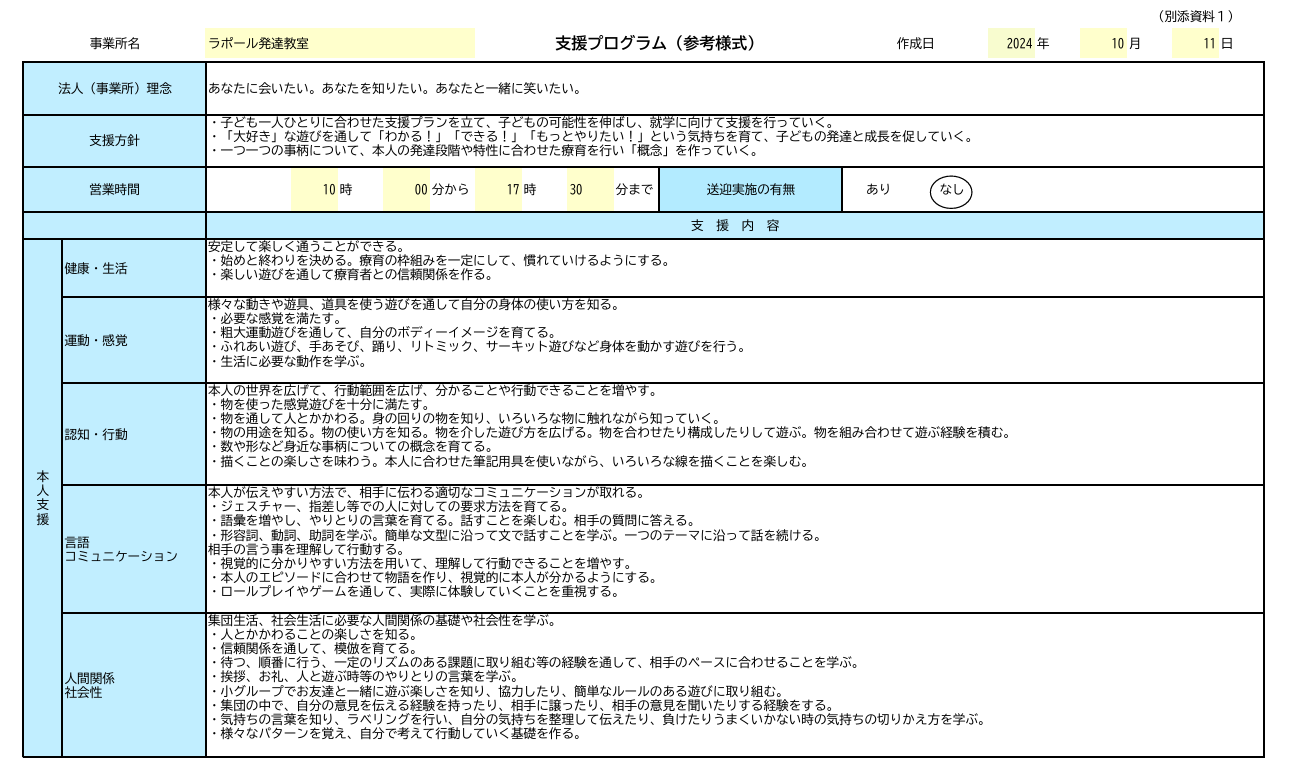The width and height of the screenshot is (1294, 781).
Task: Select the closing hour value 17
Action: point(513,189)
